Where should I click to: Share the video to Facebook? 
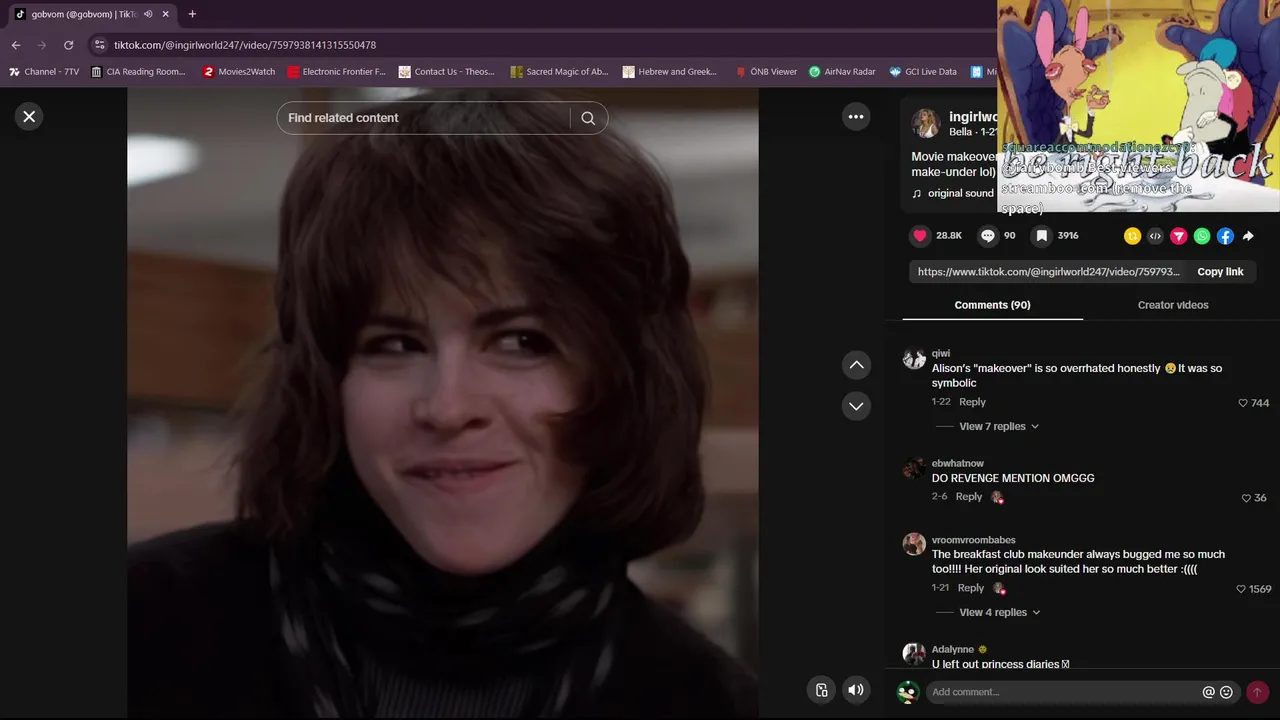pos(1225,237)
